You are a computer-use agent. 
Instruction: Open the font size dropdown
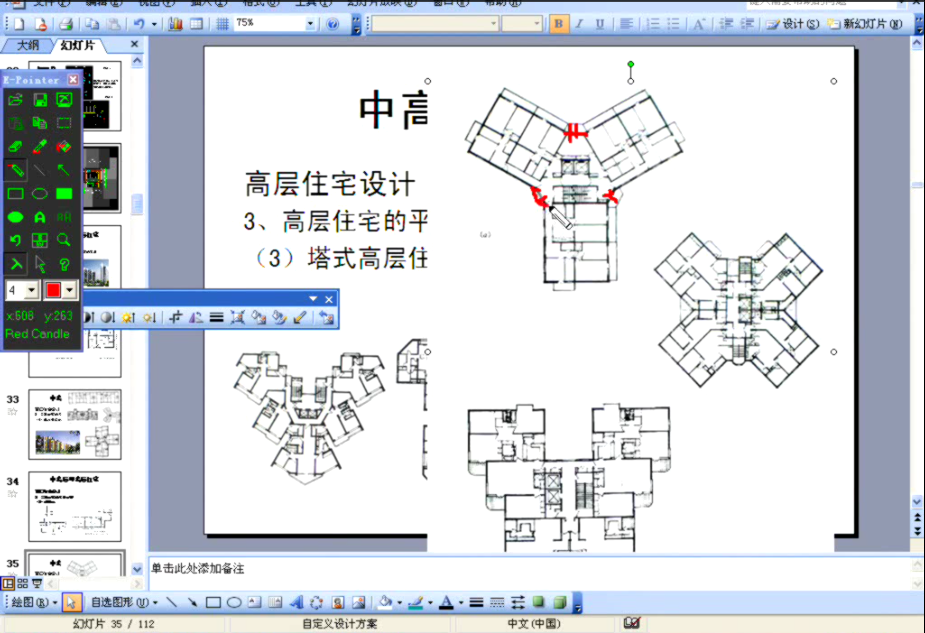536,24
